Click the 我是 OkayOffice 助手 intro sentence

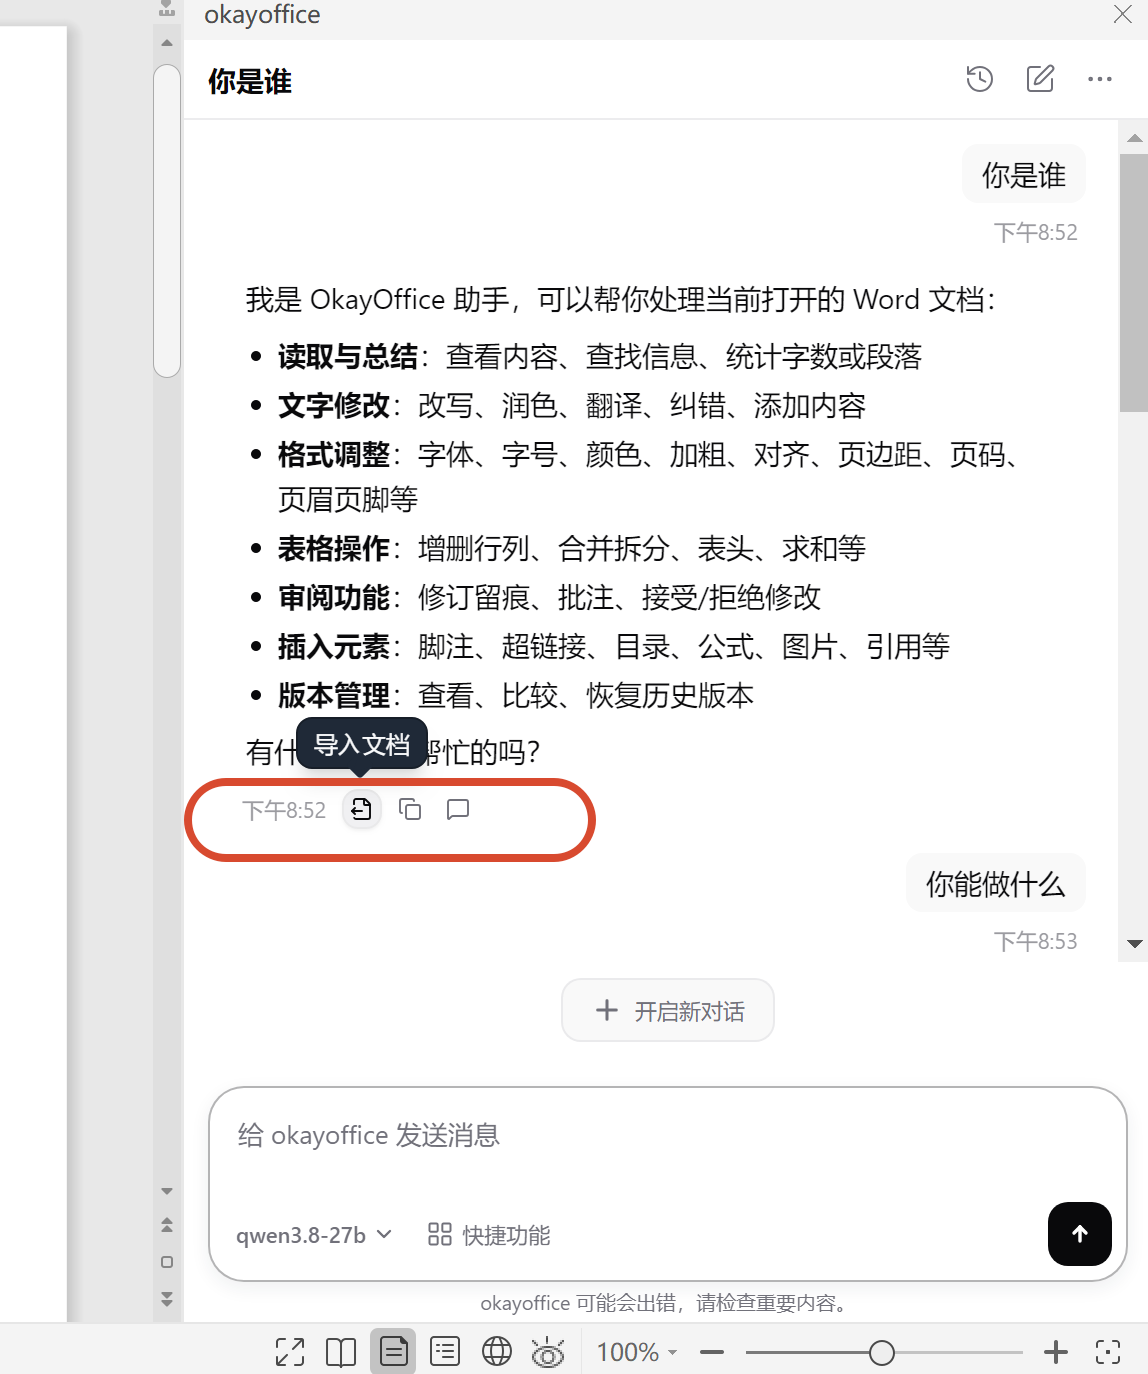[620, 299]
